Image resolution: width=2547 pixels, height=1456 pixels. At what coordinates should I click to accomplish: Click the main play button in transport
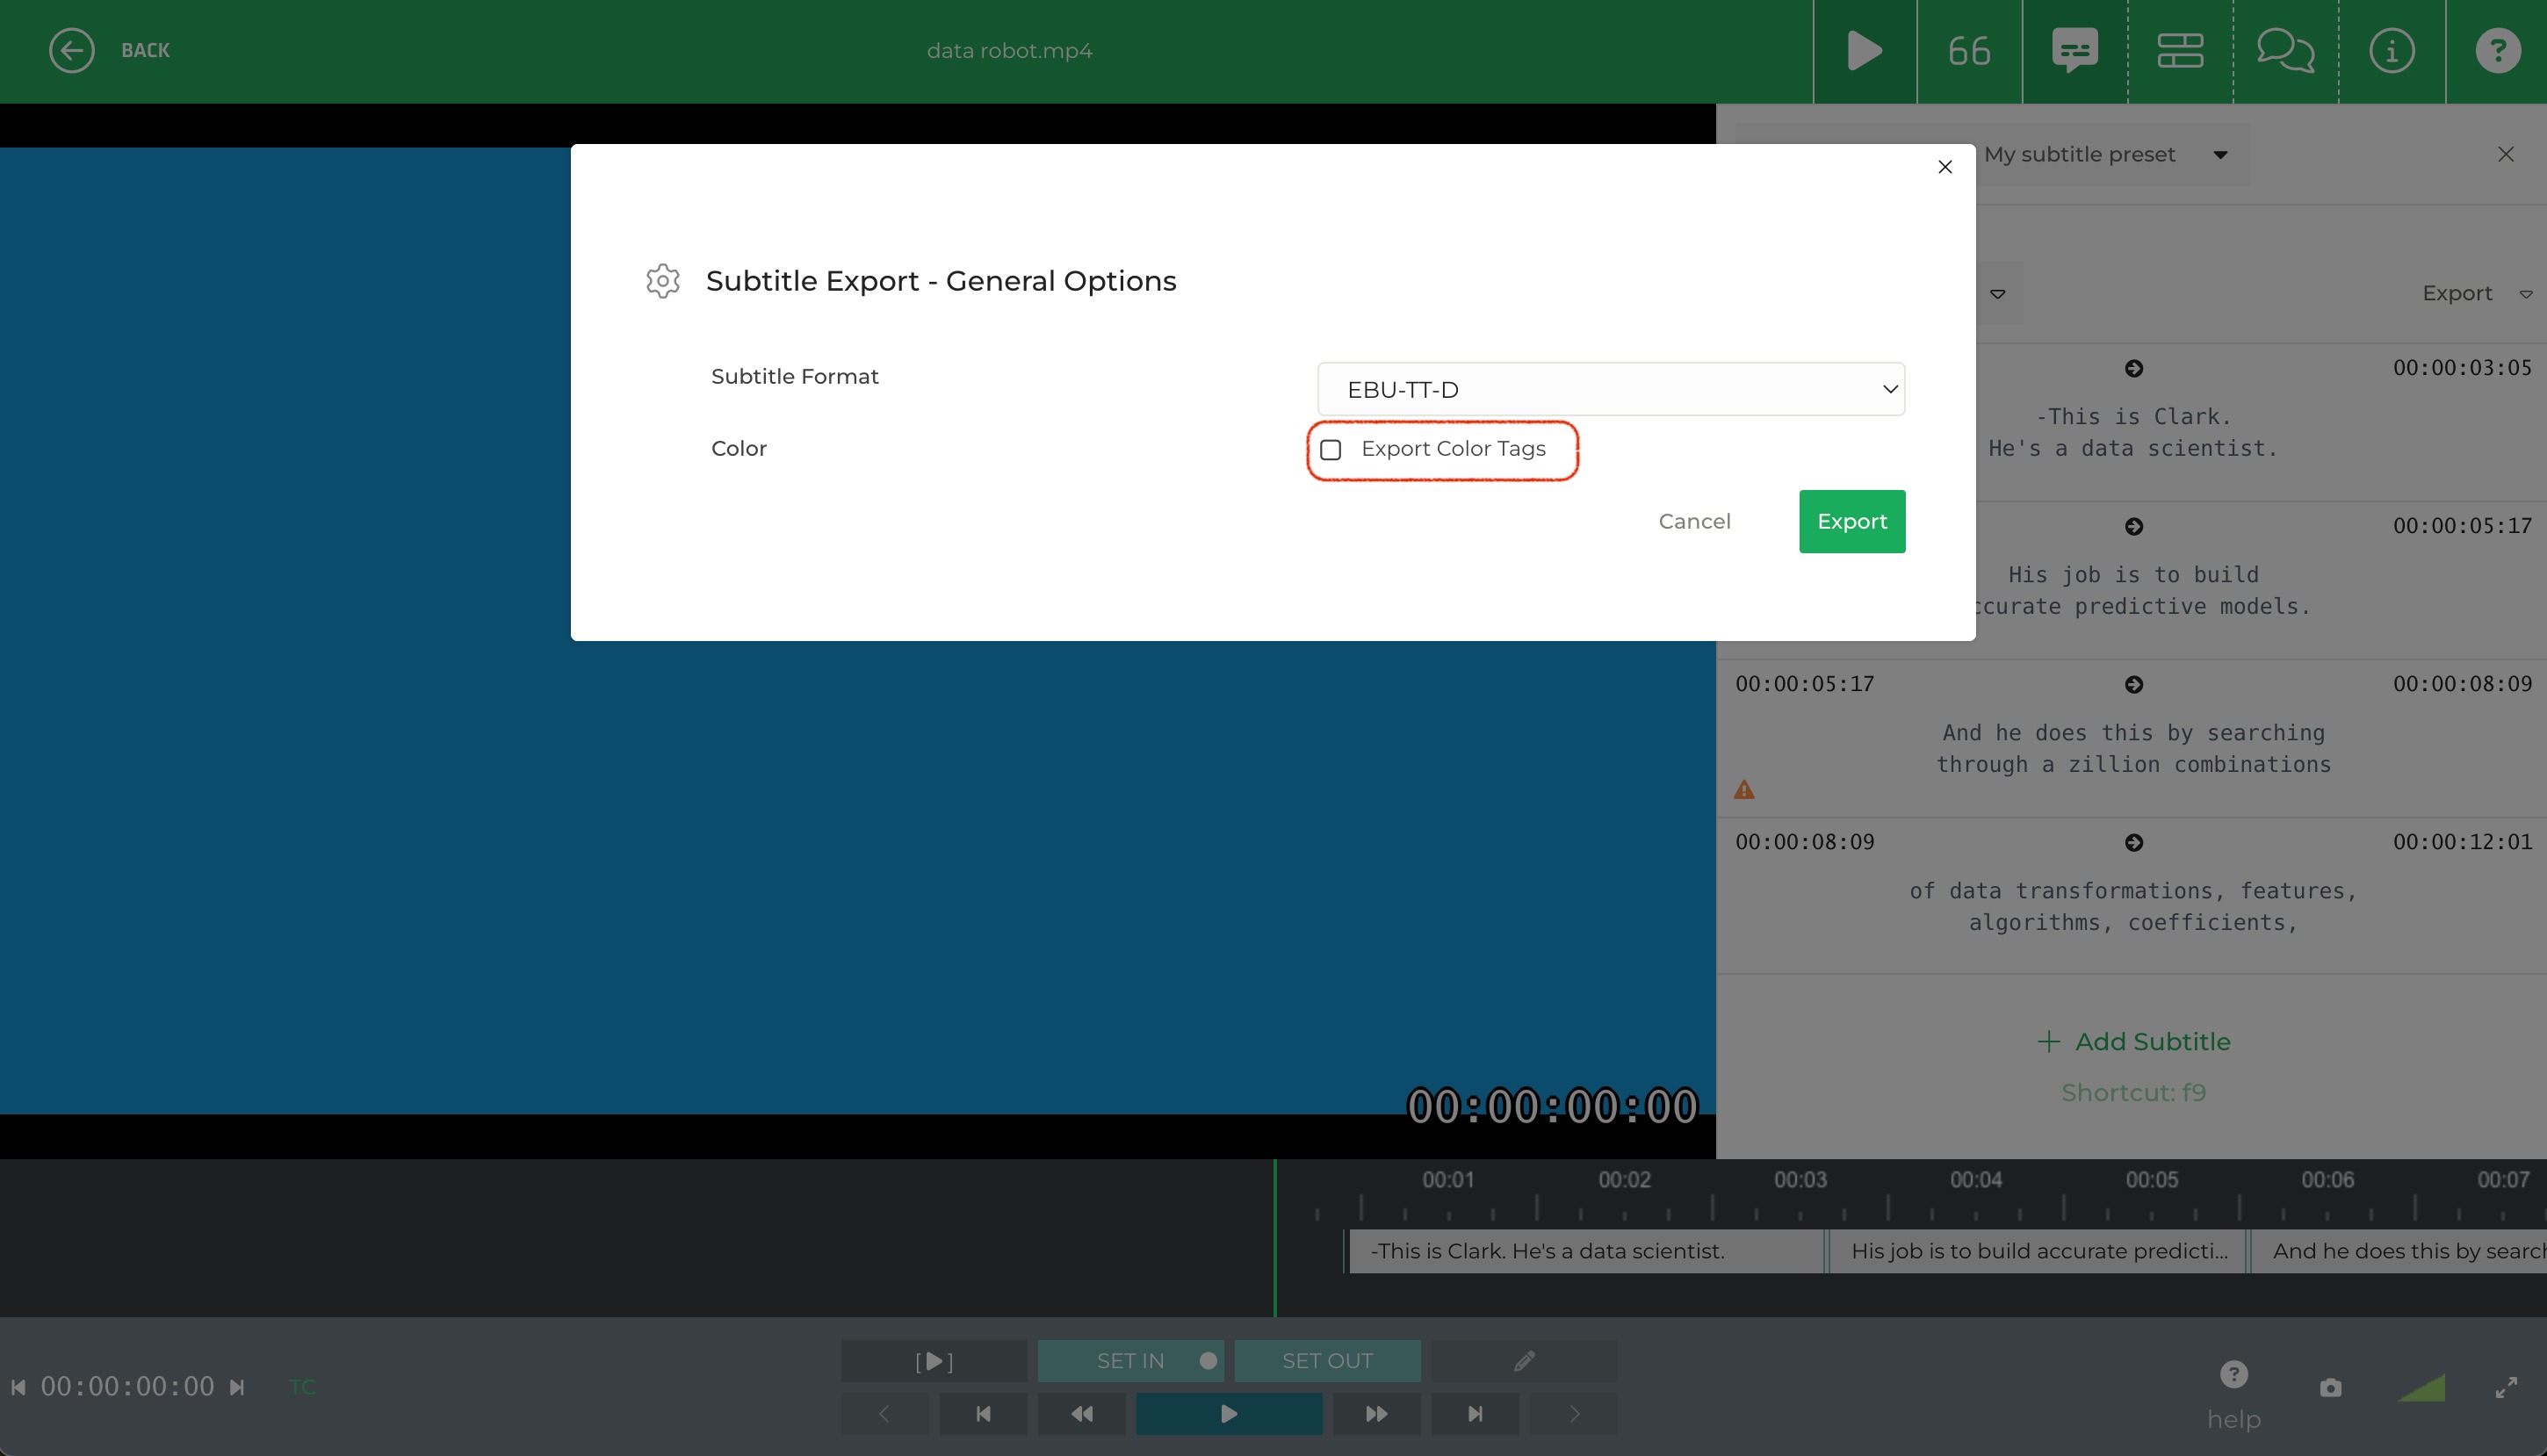[1229, 1414]
